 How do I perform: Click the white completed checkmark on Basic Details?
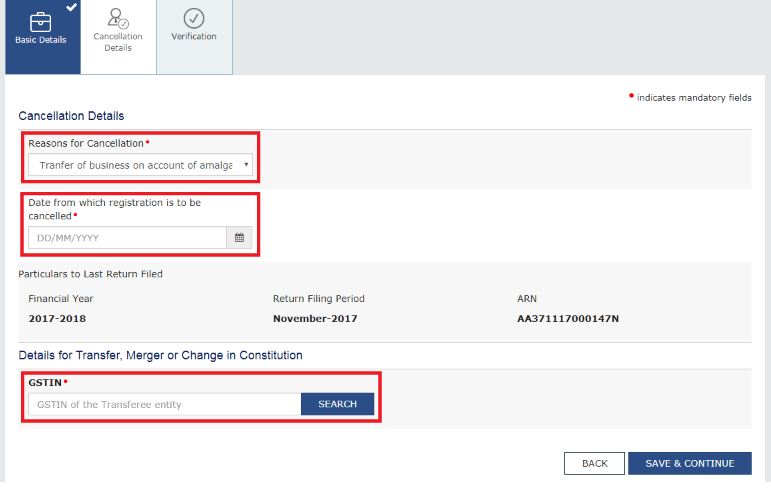click(72, 6)
